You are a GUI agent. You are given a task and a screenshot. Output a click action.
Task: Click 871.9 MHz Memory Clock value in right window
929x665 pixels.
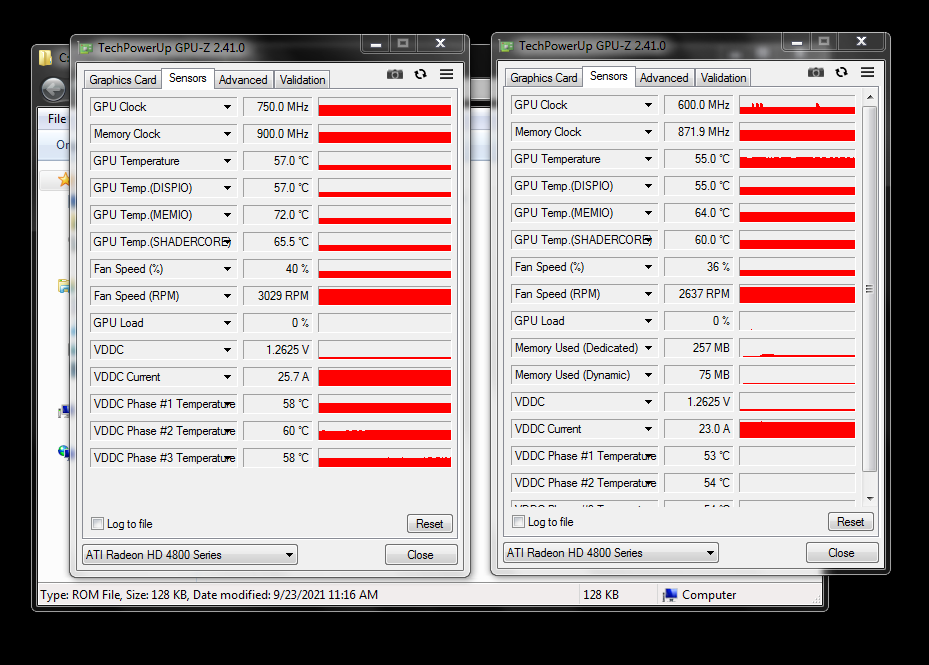pos(699,132)
